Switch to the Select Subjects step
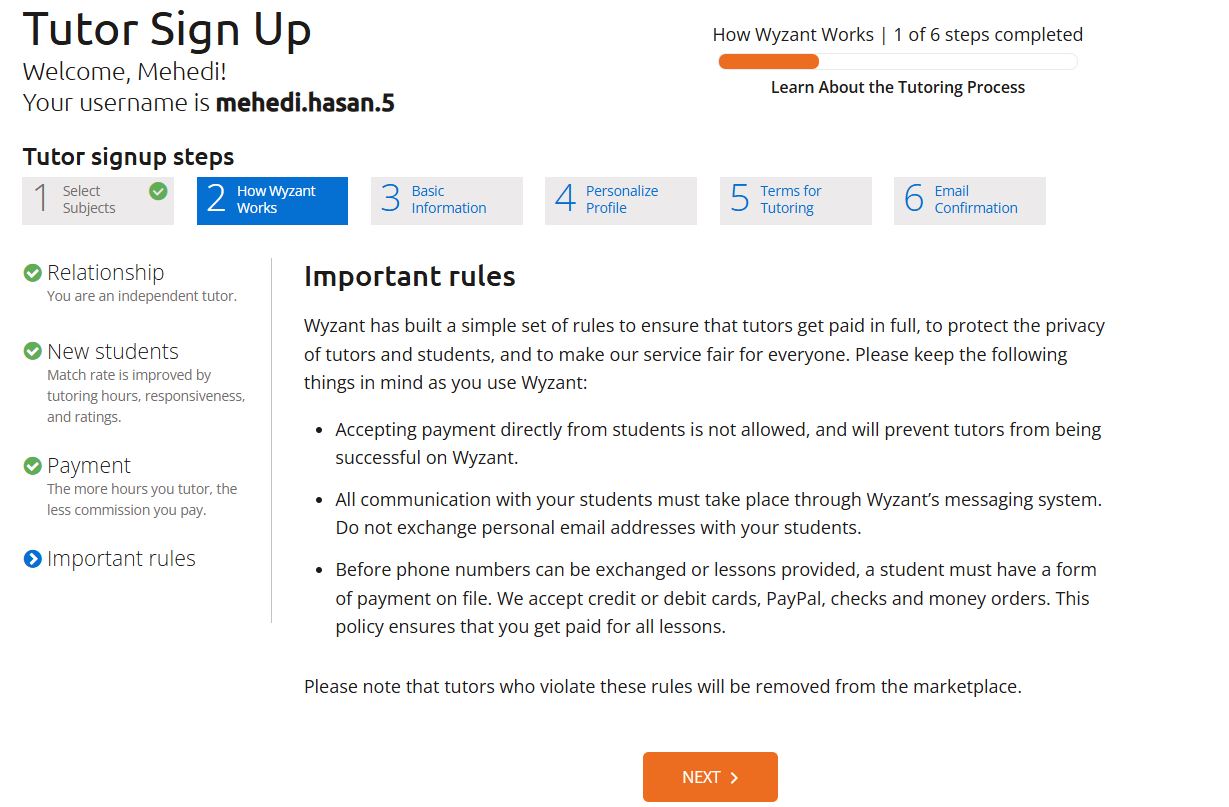The width and height of the screenshot is (1229, 807). [x=97, y=200]
